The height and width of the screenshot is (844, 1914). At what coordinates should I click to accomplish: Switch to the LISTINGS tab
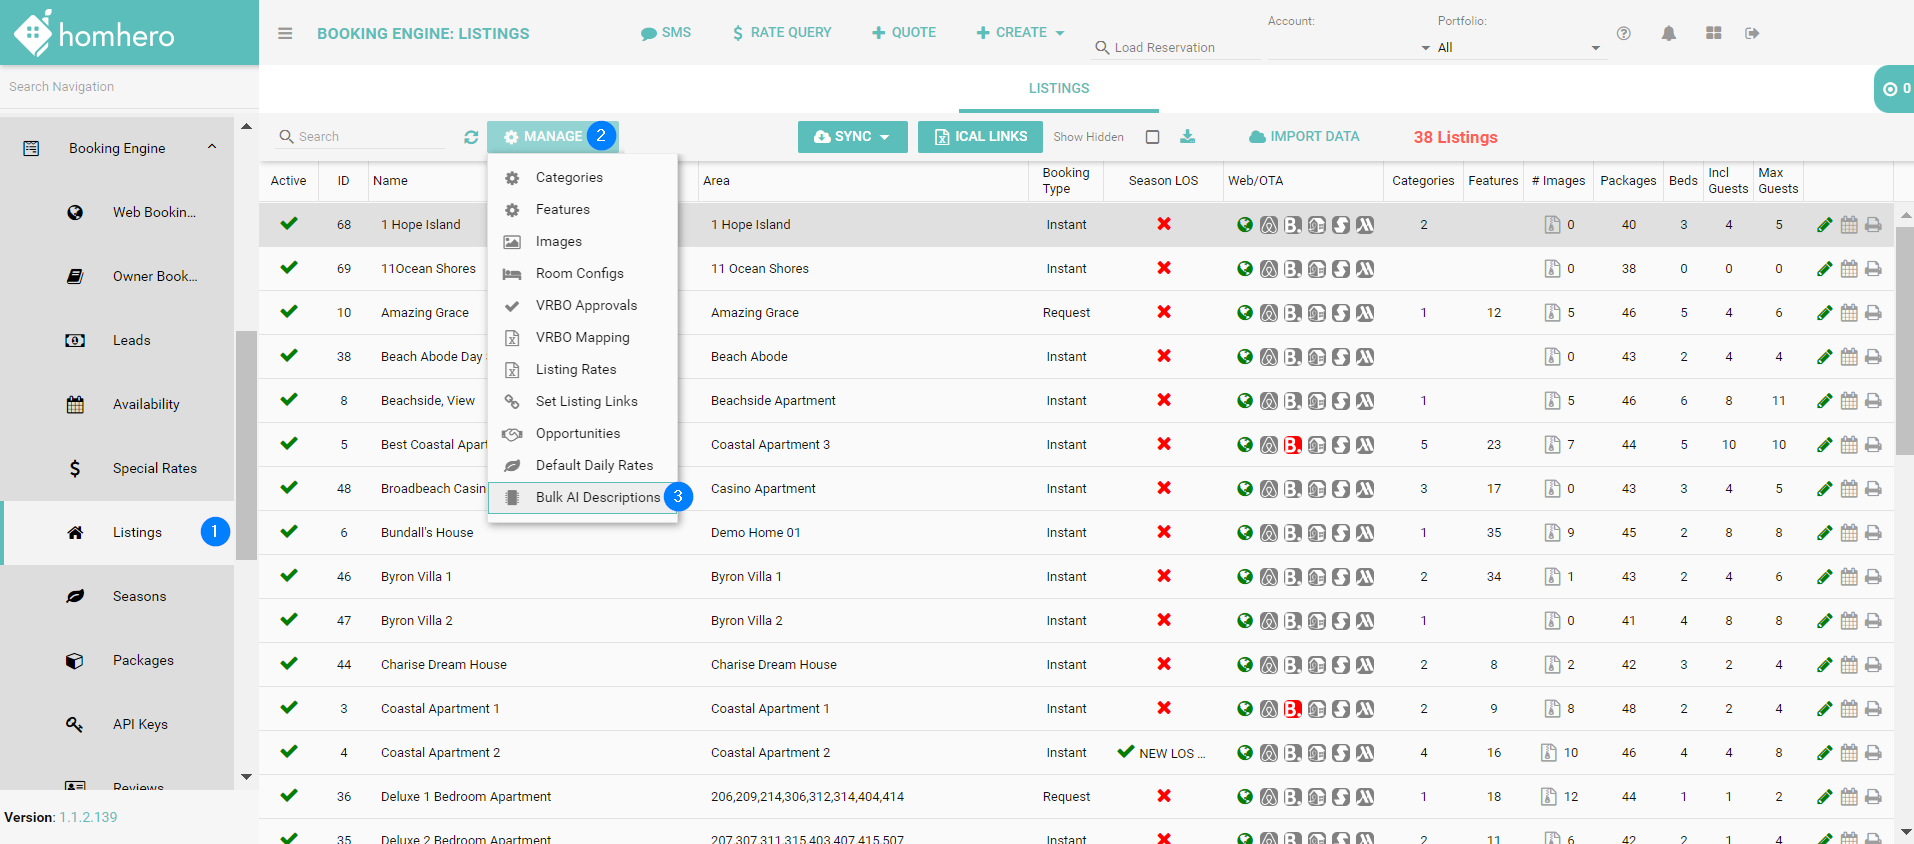coord(1059,88)
